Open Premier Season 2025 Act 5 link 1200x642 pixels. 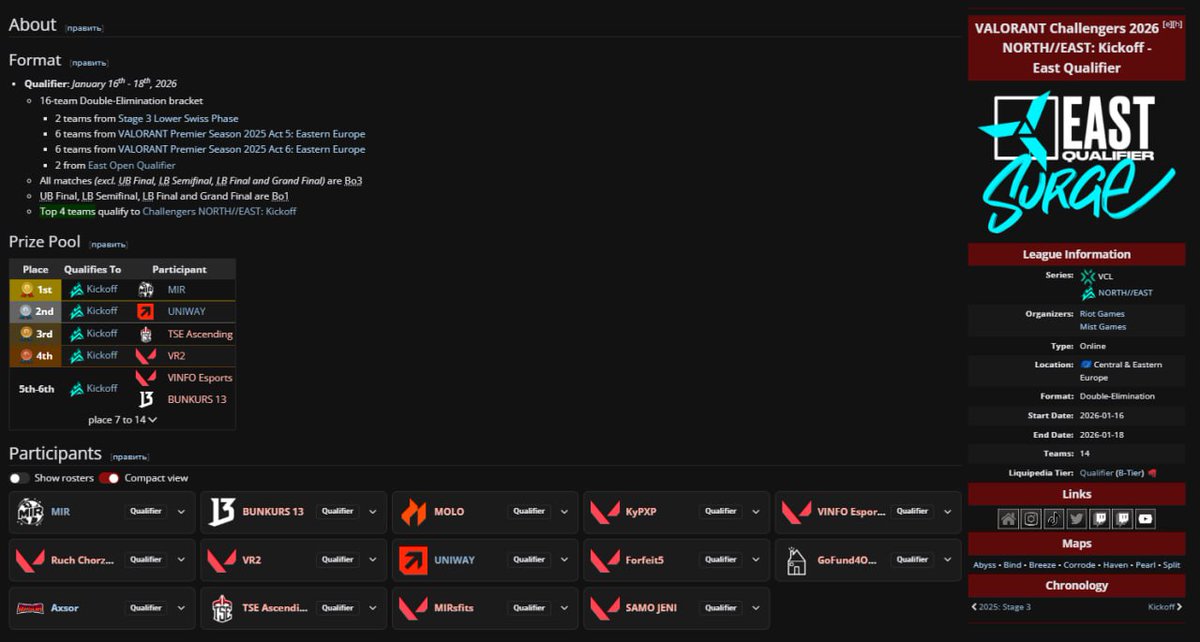pos(242,134)
